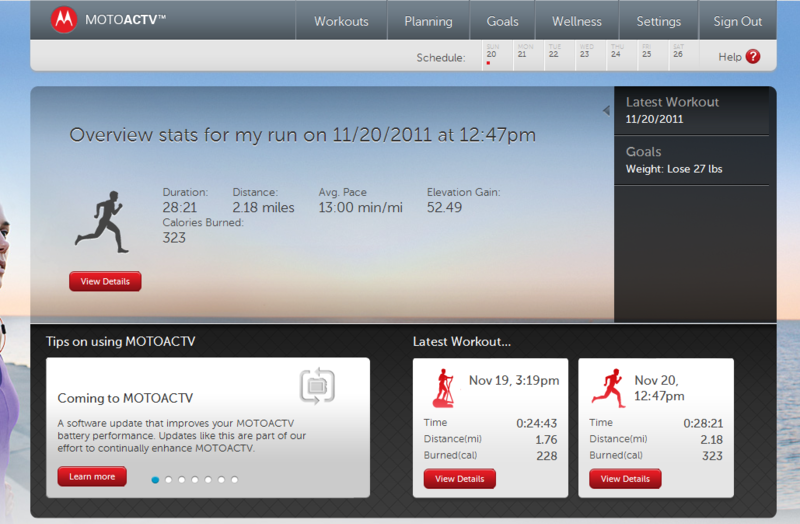800x524 pixels.
Task: Click the sync device icon in tips card
Action: point(317,386)
